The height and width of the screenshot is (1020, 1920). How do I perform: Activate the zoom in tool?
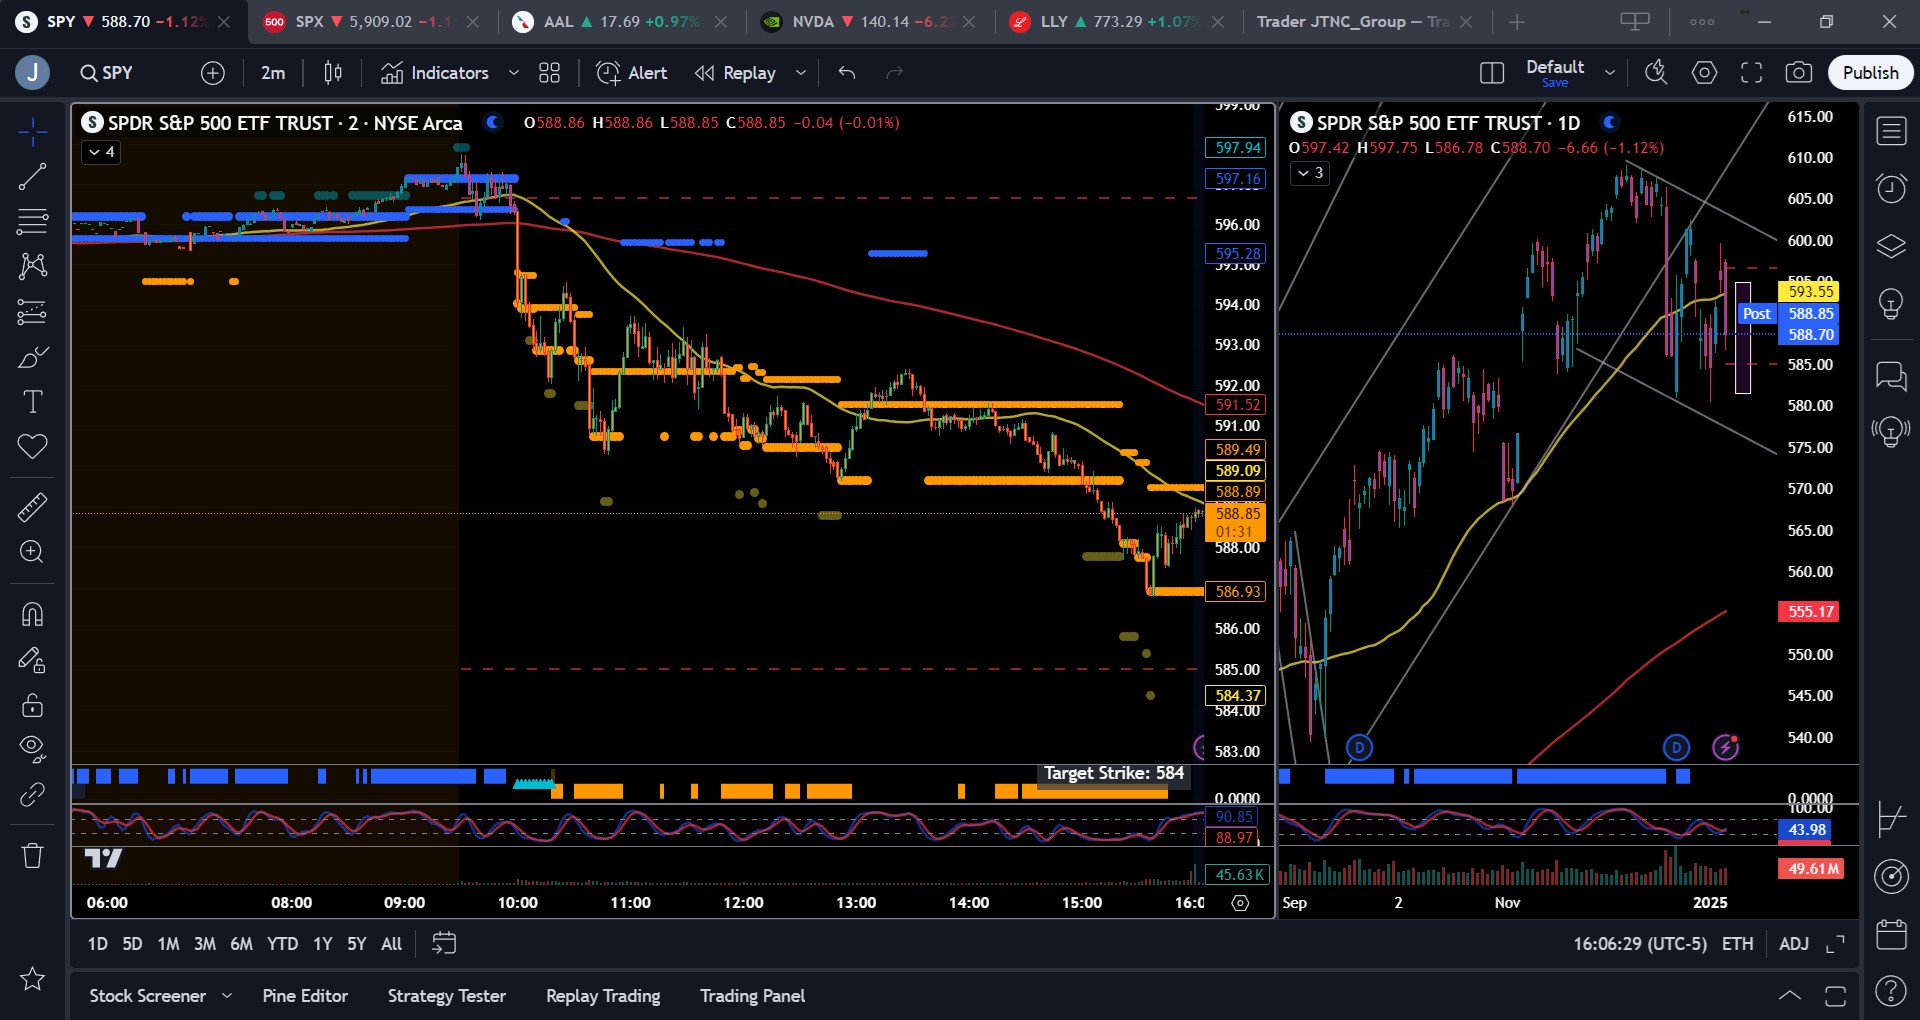pos(32,552)
